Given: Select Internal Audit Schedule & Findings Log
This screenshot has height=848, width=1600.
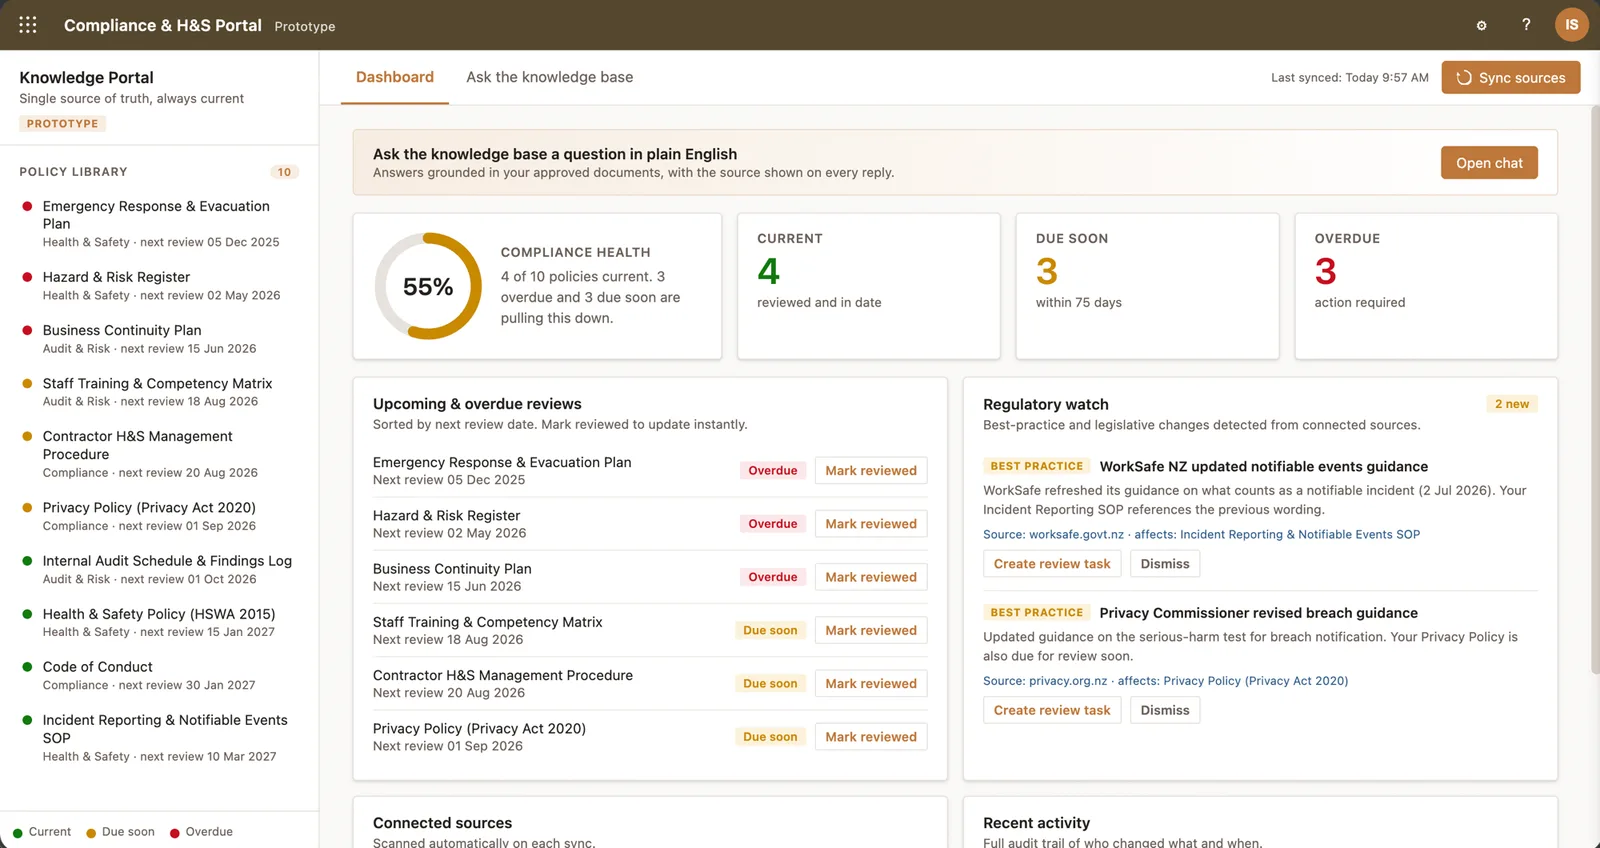Looking at the screenshot, I should (160, 570).
